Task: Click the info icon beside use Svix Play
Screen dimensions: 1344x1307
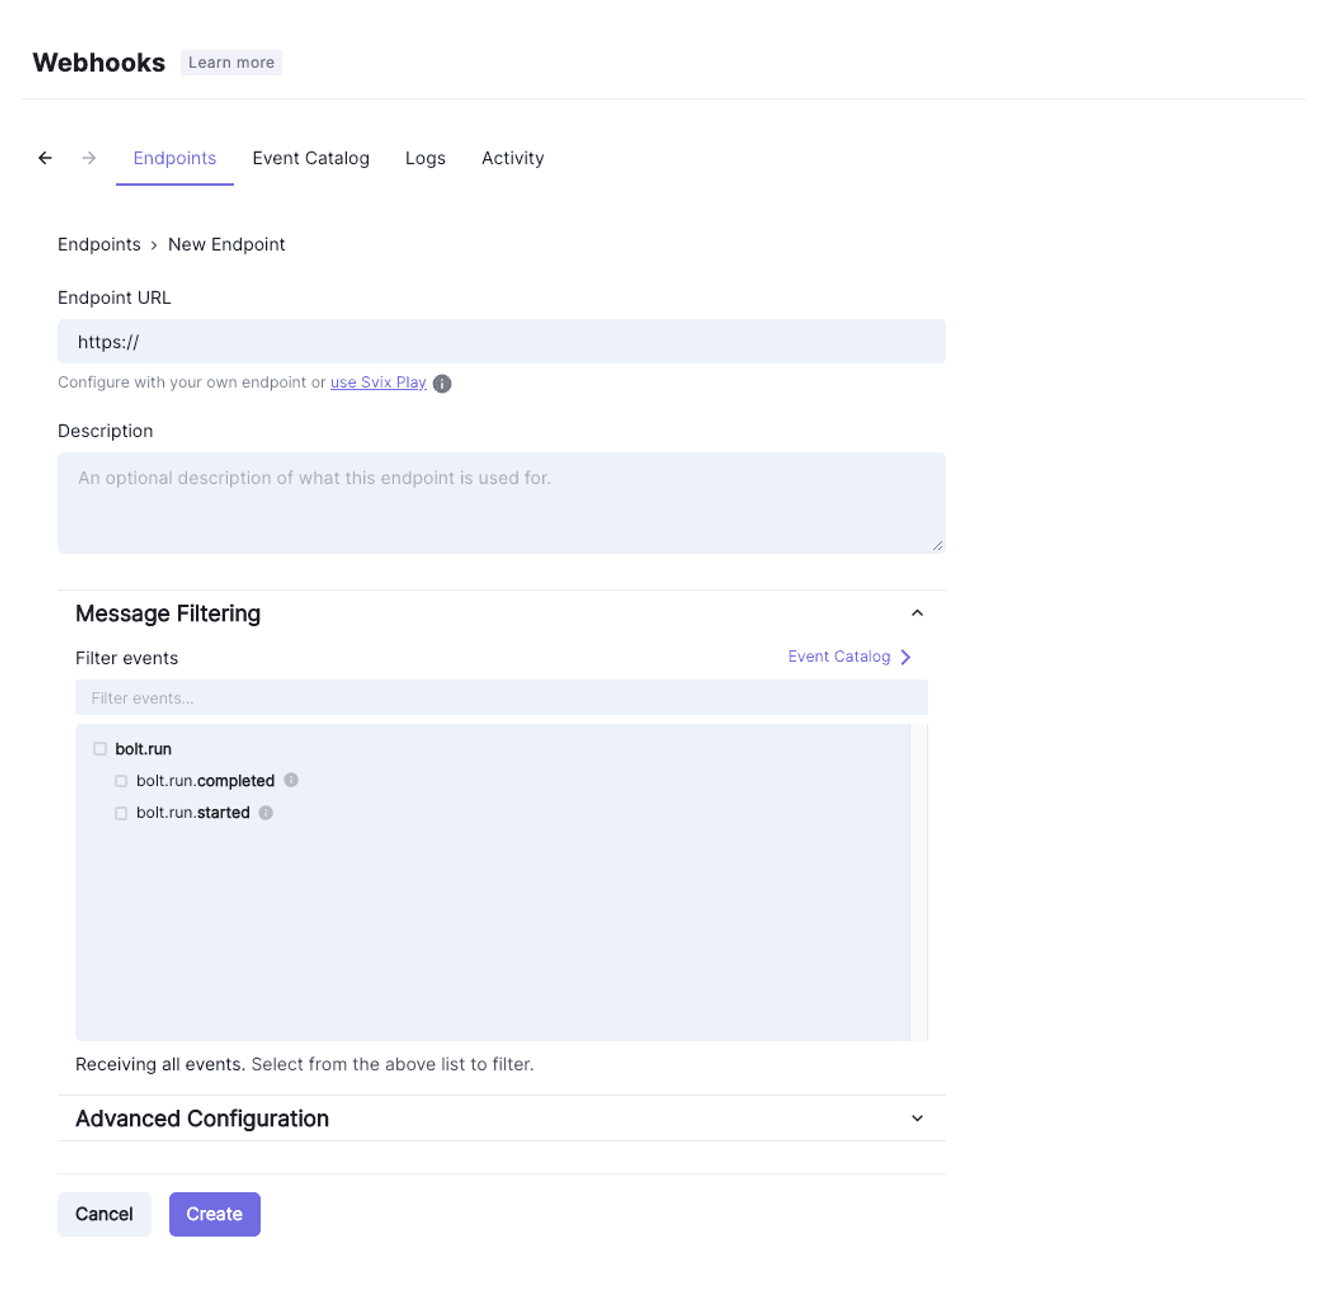Action: point(442,384)
